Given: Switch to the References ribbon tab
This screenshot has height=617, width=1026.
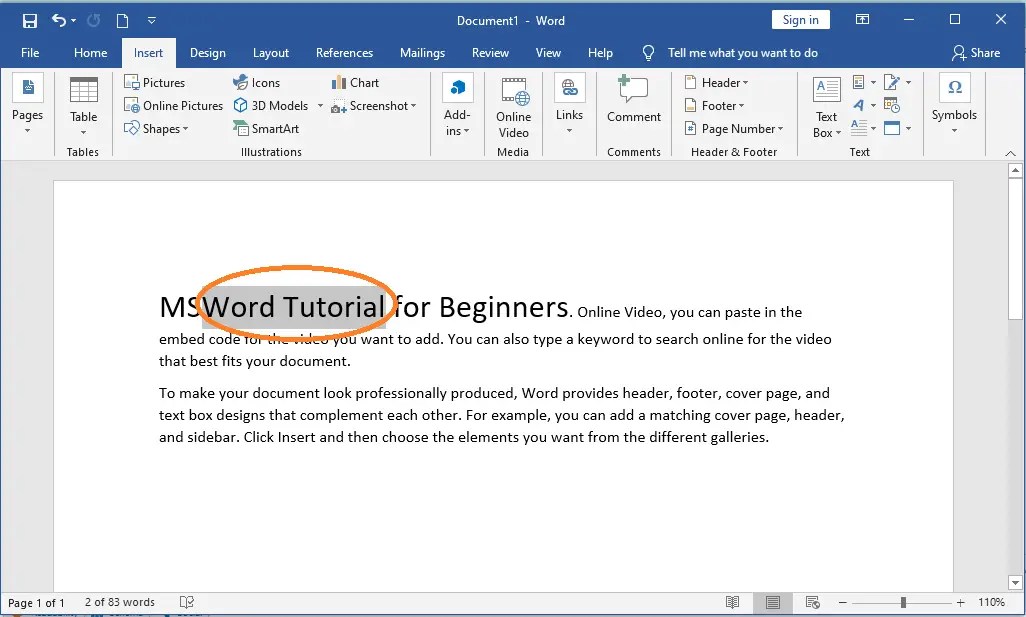Looking at the screenshot, I should (344, 53).
